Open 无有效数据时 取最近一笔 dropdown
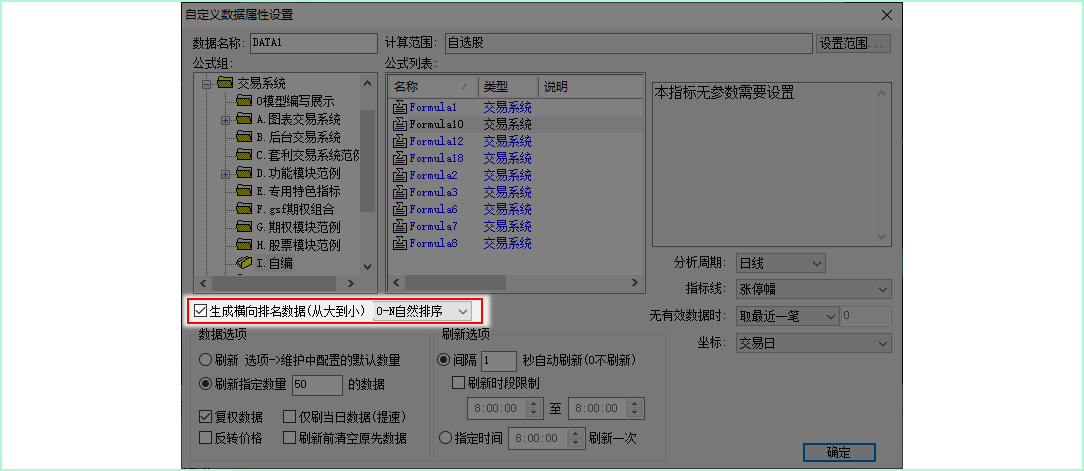This screenshot has width=1084, height=471. pyautogui.click(x=787, y=317)
